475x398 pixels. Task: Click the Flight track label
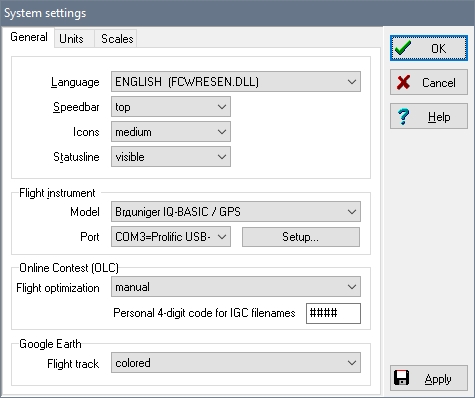pos(73,363)
